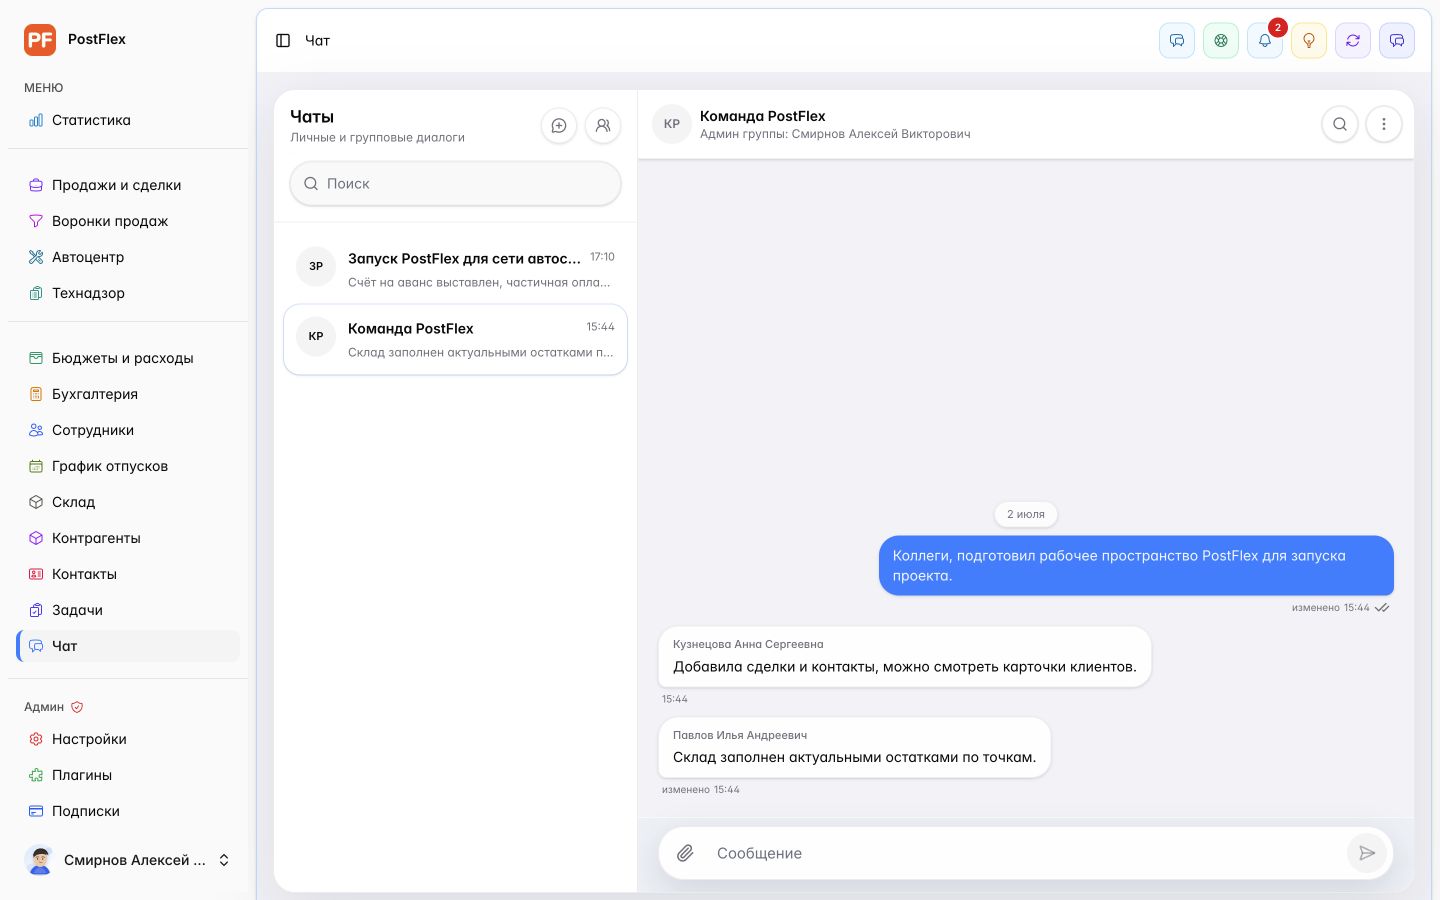Viewport: 1440px width, 900px height.
Task: Click the bar chart icon next to Статистика
Action: pos(36,120)
